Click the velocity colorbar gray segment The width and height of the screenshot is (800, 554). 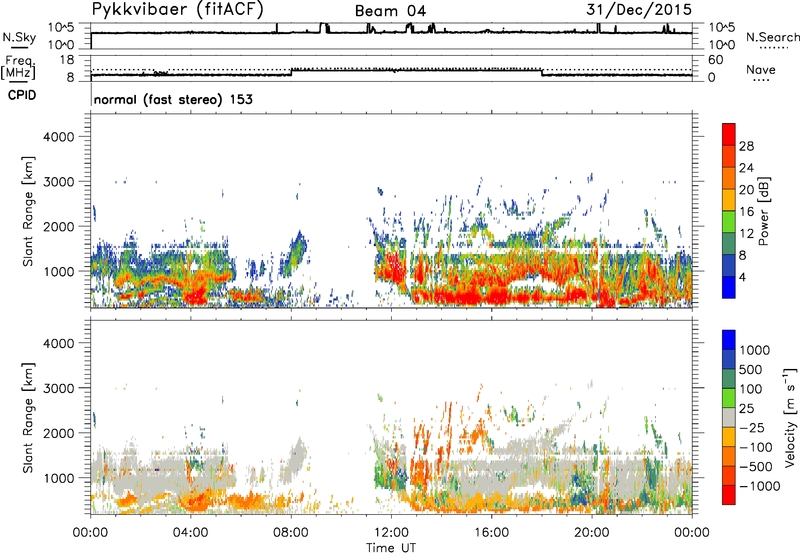pyautogui.click(x=729, y=418)
